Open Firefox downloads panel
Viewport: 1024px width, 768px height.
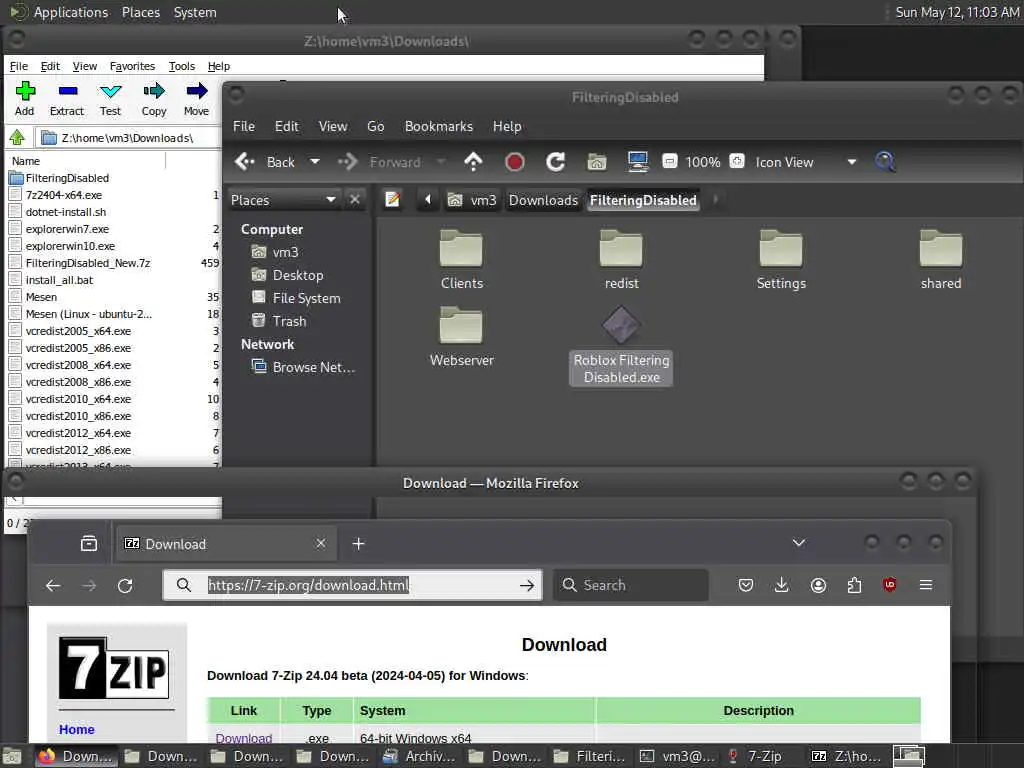point(782,585)
